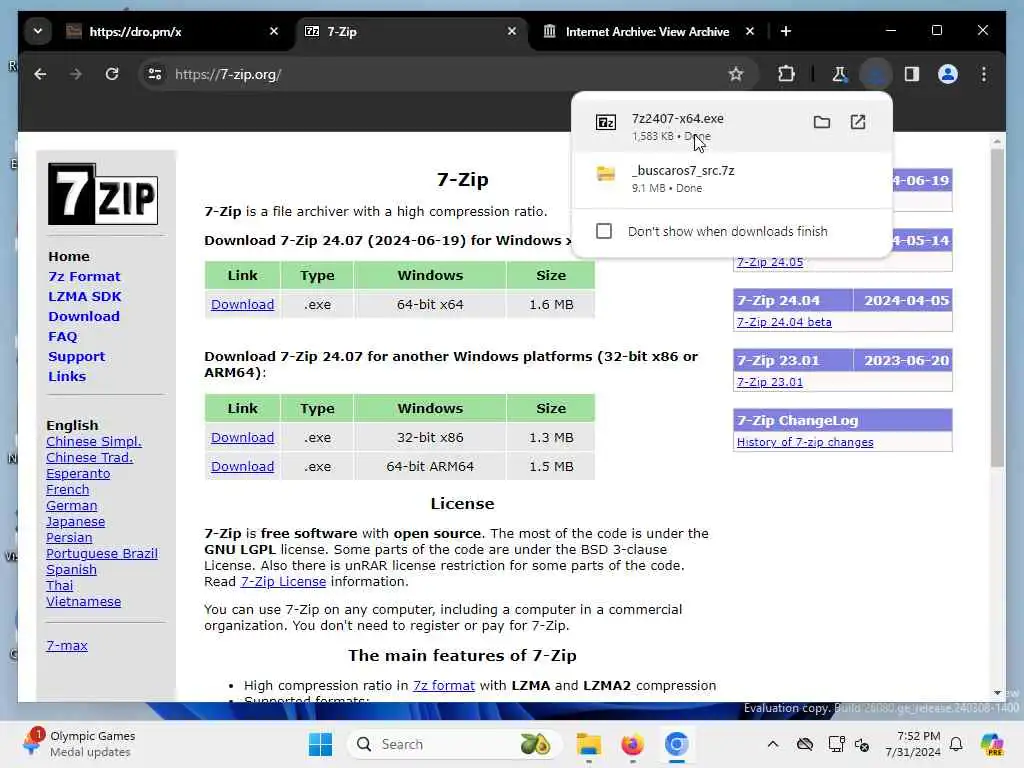Open the 7-Zip 24.05 news link
1024x768 pixels.
pyautogui.click(x=769, y=262)
